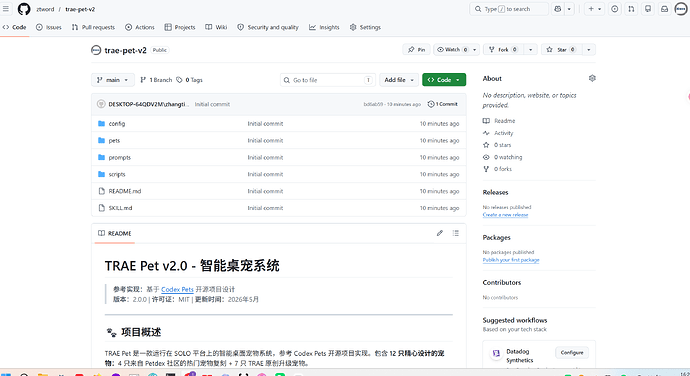This screenshot has width=690, height=376.
Task: Open the 1 Commit history link
Action: click(x=443, y=104)
